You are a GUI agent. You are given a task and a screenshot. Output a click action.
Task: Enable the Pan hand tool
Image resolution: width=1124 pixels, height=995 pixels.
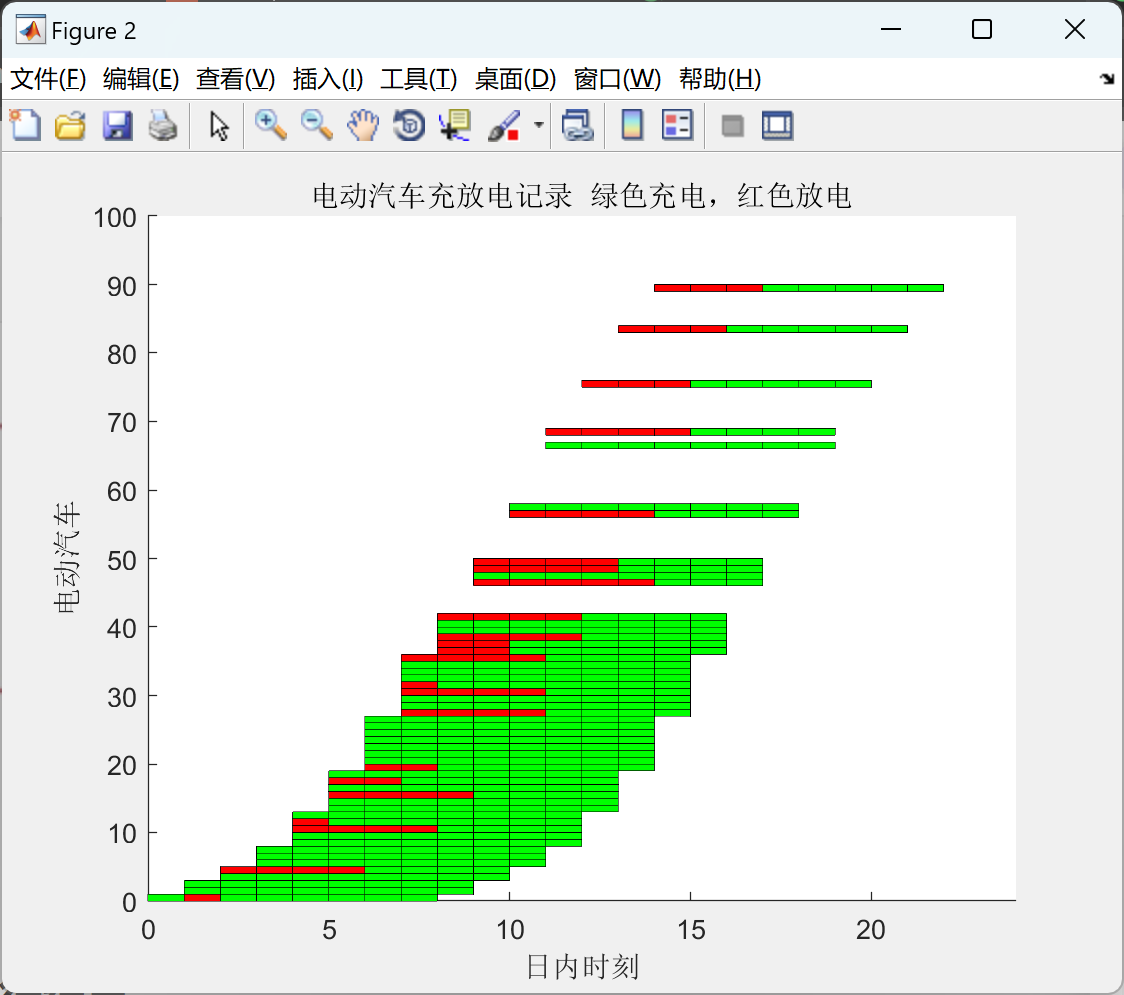[x=363, y=125]
